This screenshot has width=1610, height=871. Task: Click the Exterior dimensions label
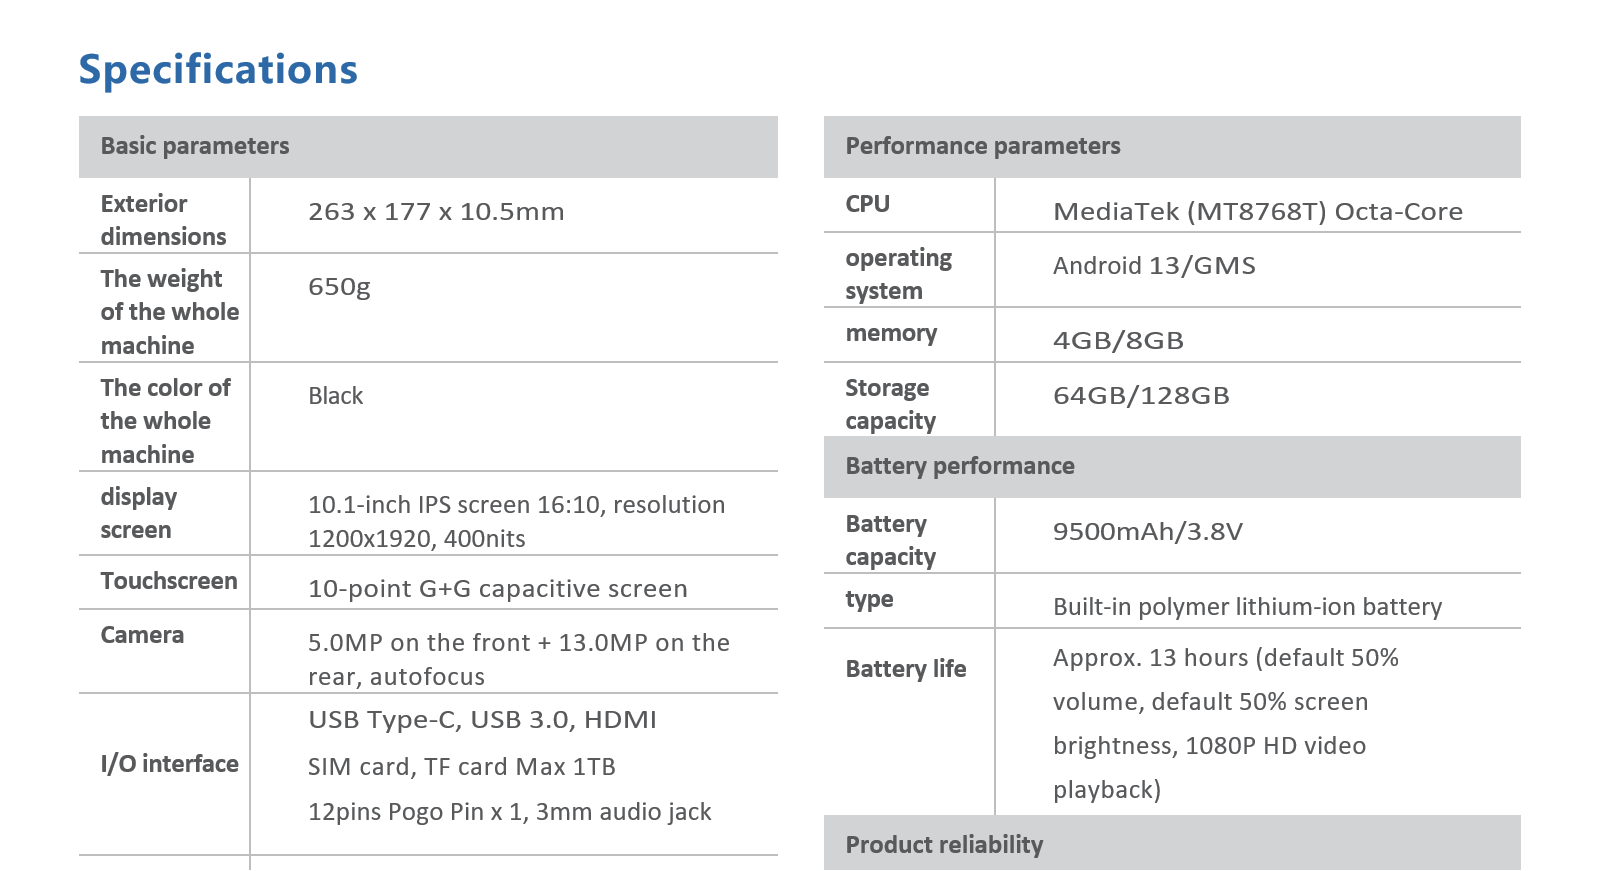click(163, 220)
